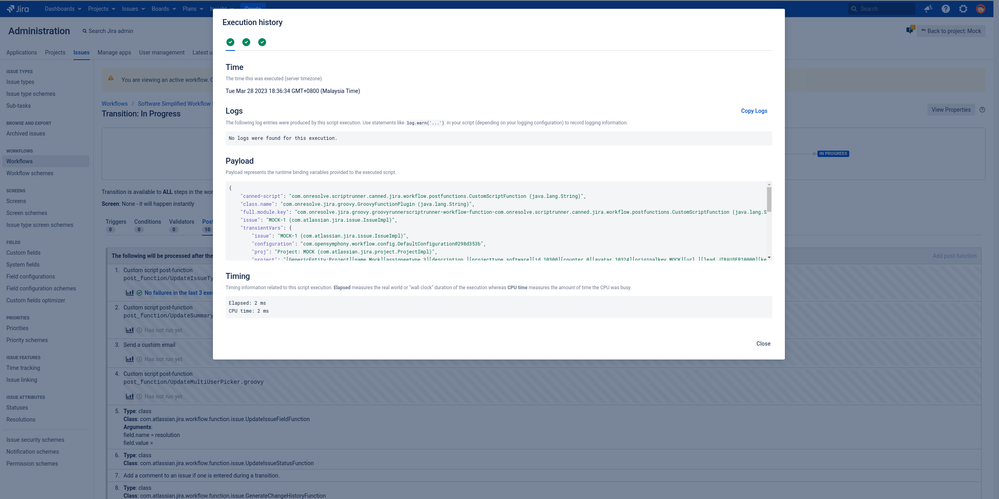This screenshot has height=499, width=999.
Task: Open performance chart icon for UpdateIssueType post-function
Action: 129,293
